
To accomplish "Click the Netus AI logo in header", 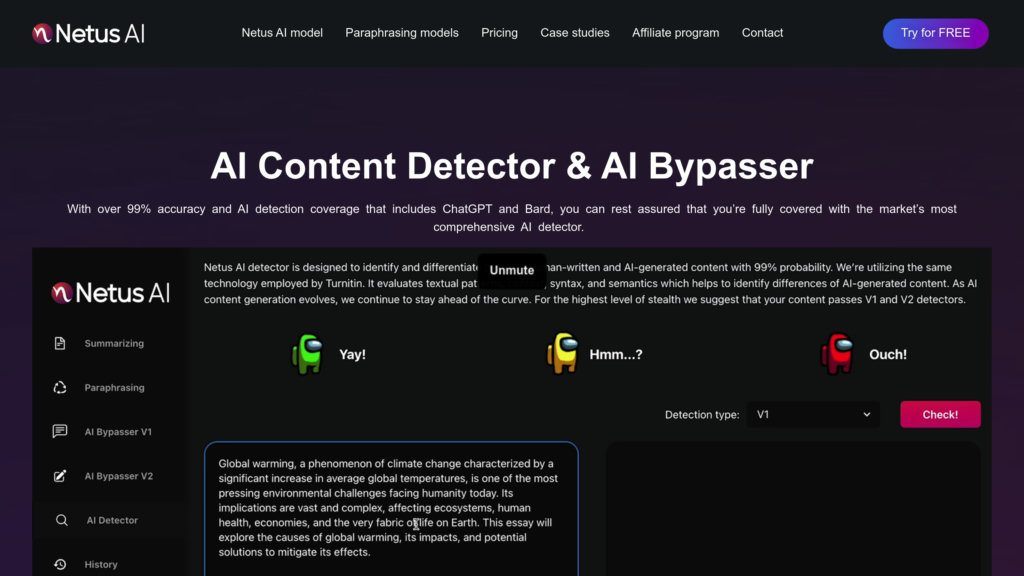I will click(x=88, y=33).
